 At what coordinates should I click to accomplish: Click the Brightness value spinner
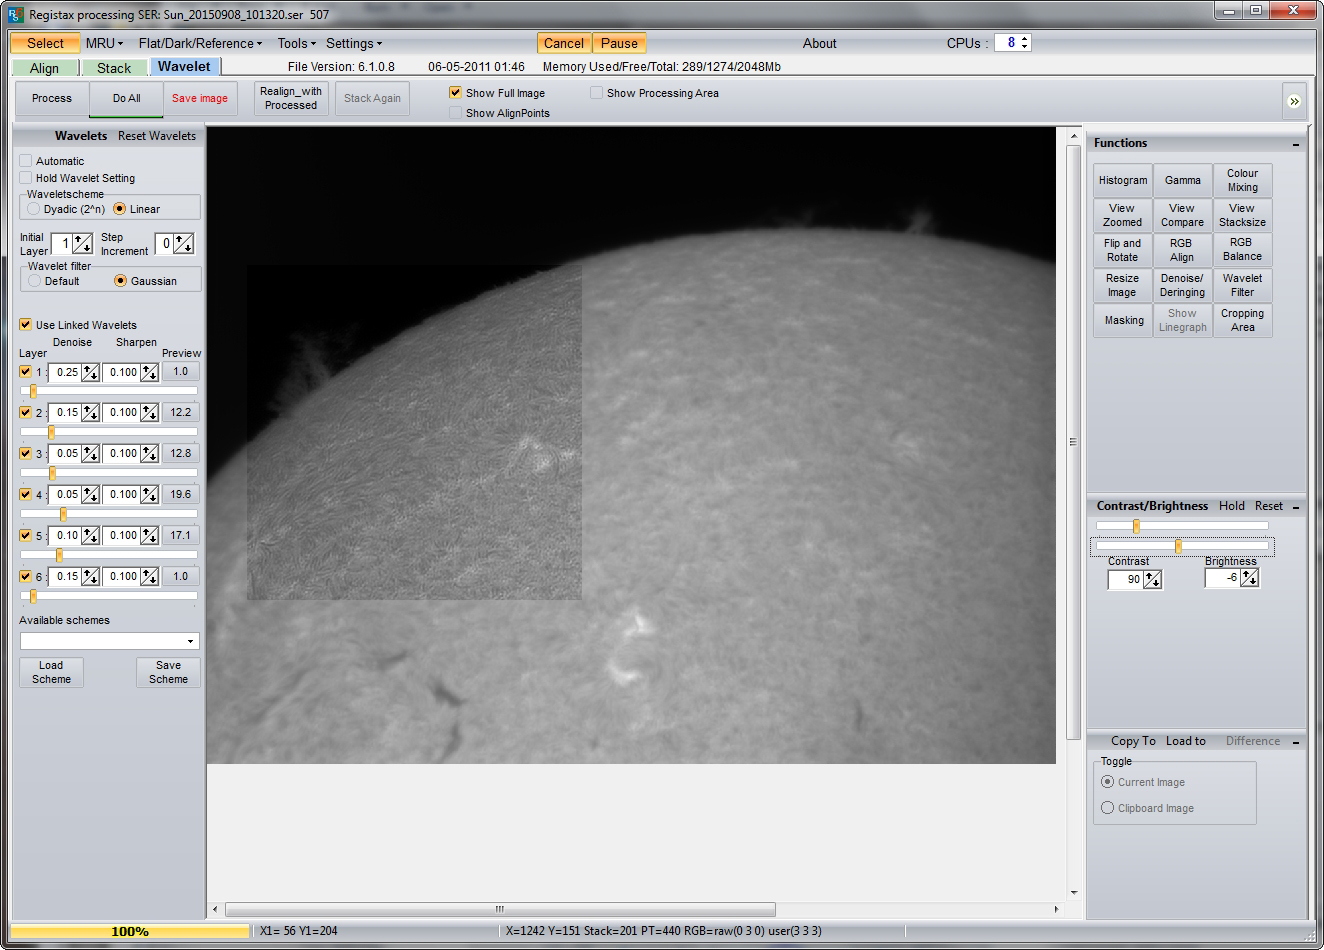(1250, 578)
